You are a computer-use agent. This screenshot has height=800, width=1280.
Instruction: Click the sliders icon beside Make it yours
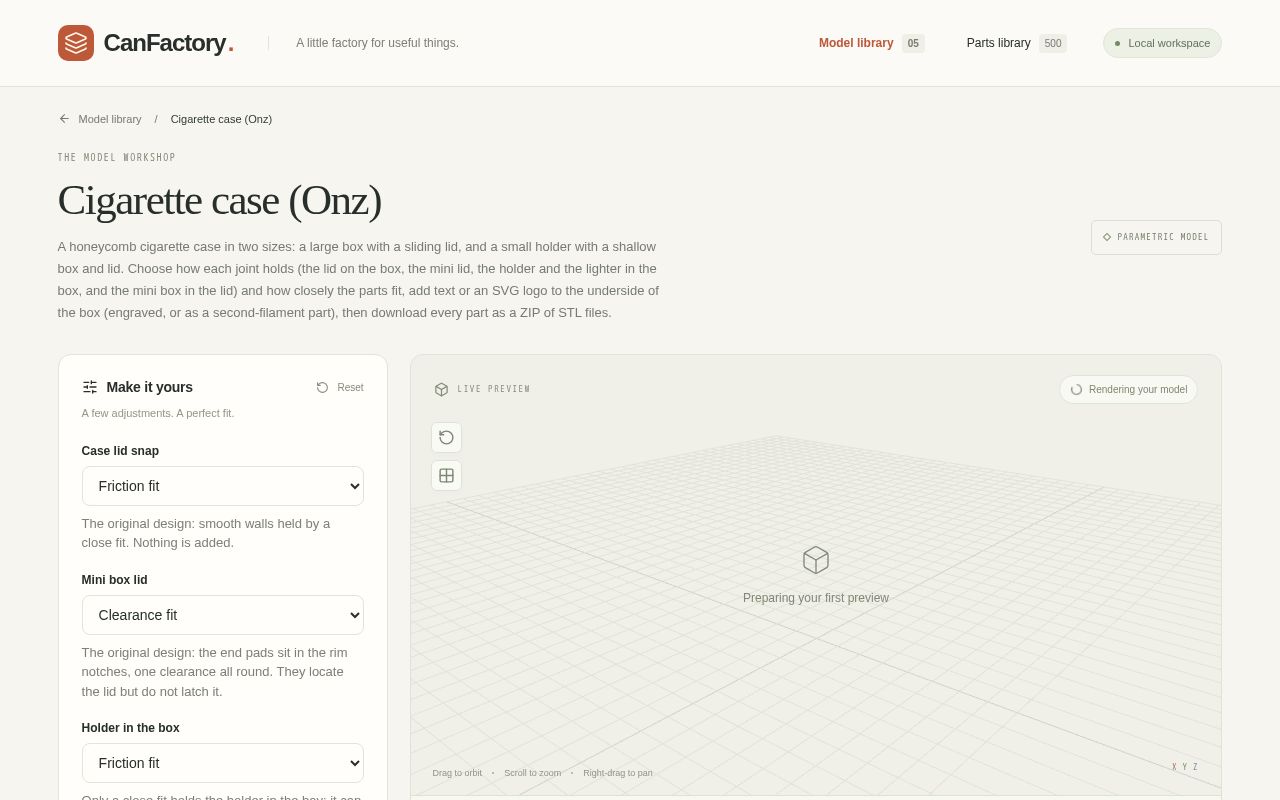[x=90, y=387]
